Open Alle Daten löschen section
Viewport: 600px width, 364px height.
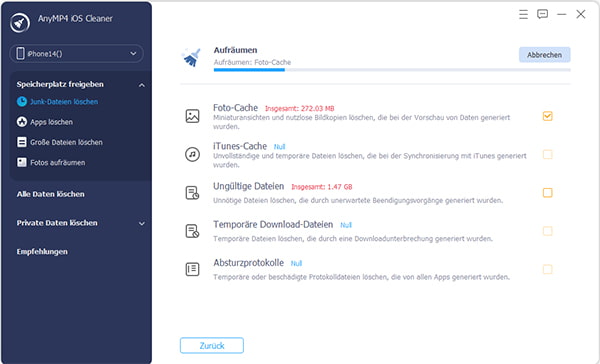click(x=51, y=194)
